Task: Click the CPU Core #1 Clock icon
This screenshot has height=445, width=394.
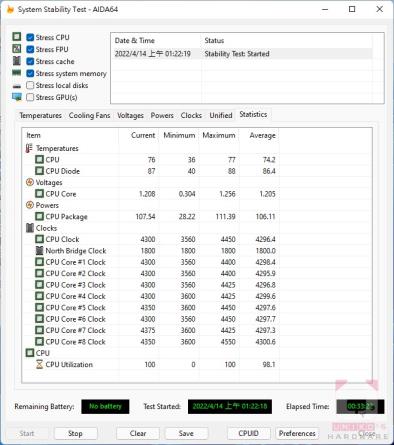Action: pos(39,262)
